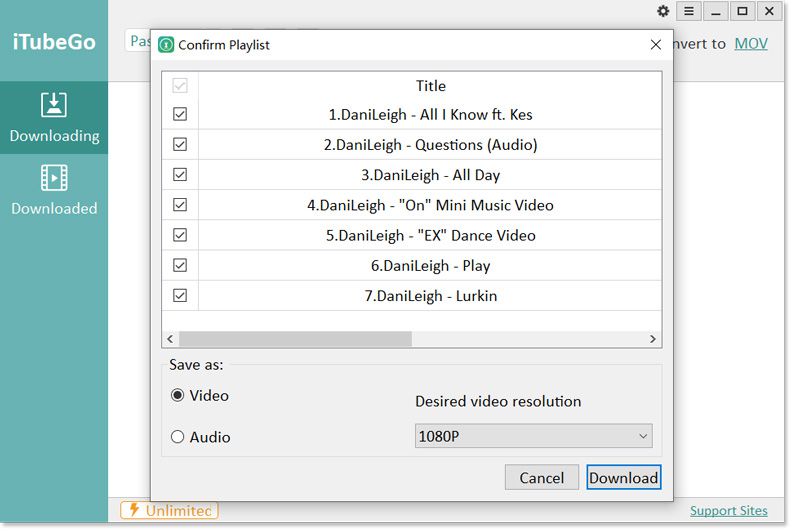The image size is (800, 531).
Task: Open the MOV convert format link
Action: coord(751,44)
